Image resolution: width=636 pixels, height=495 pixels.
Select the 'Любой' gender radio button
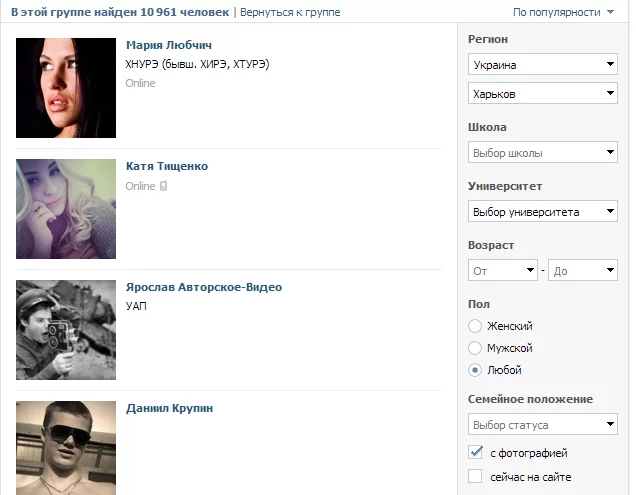click(475, 370)
